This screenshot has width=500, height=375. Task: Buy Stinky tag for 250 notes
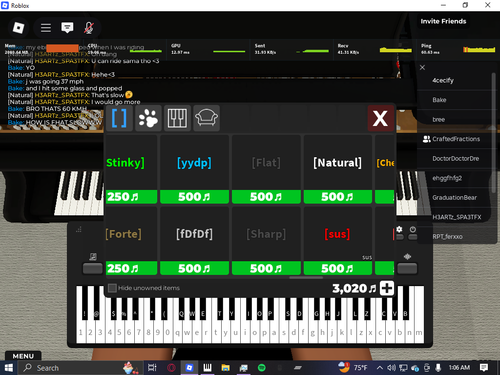tap(131, 197)
